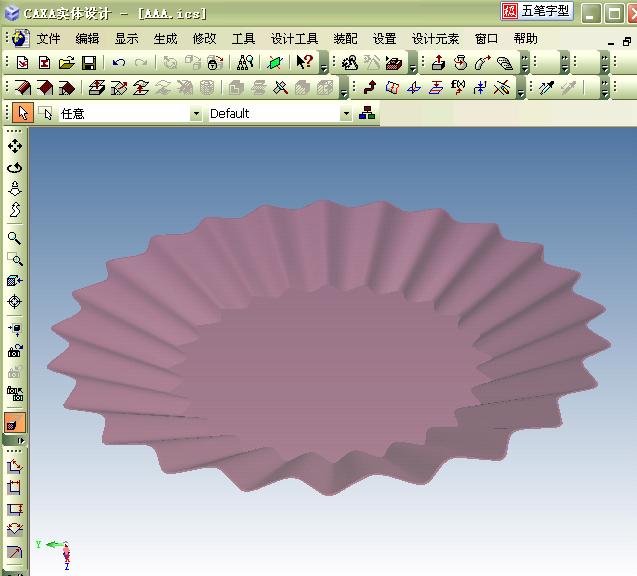Open the 设计工具 menu
Screen dimensions: 637x576
(x=295, y=39)
